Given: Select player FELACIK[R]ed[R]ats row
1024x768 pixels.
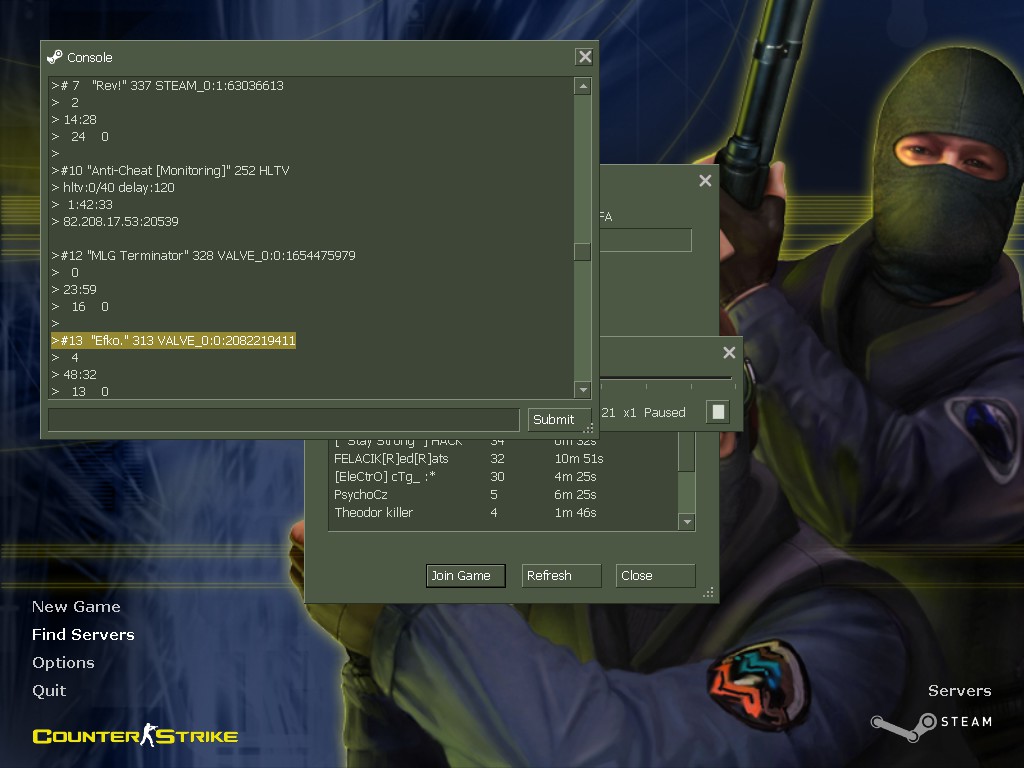Looking at the screenshot, I should [x=503, y=458].
